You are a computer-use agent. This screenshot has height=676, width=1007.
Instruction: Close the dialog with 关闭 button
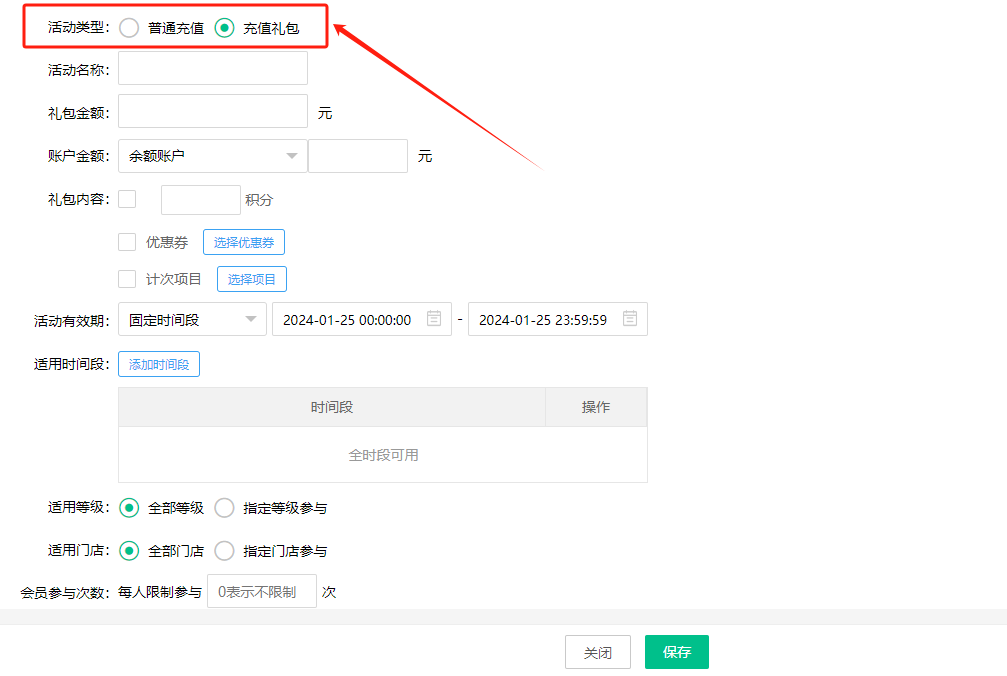(x=597, y=652)
